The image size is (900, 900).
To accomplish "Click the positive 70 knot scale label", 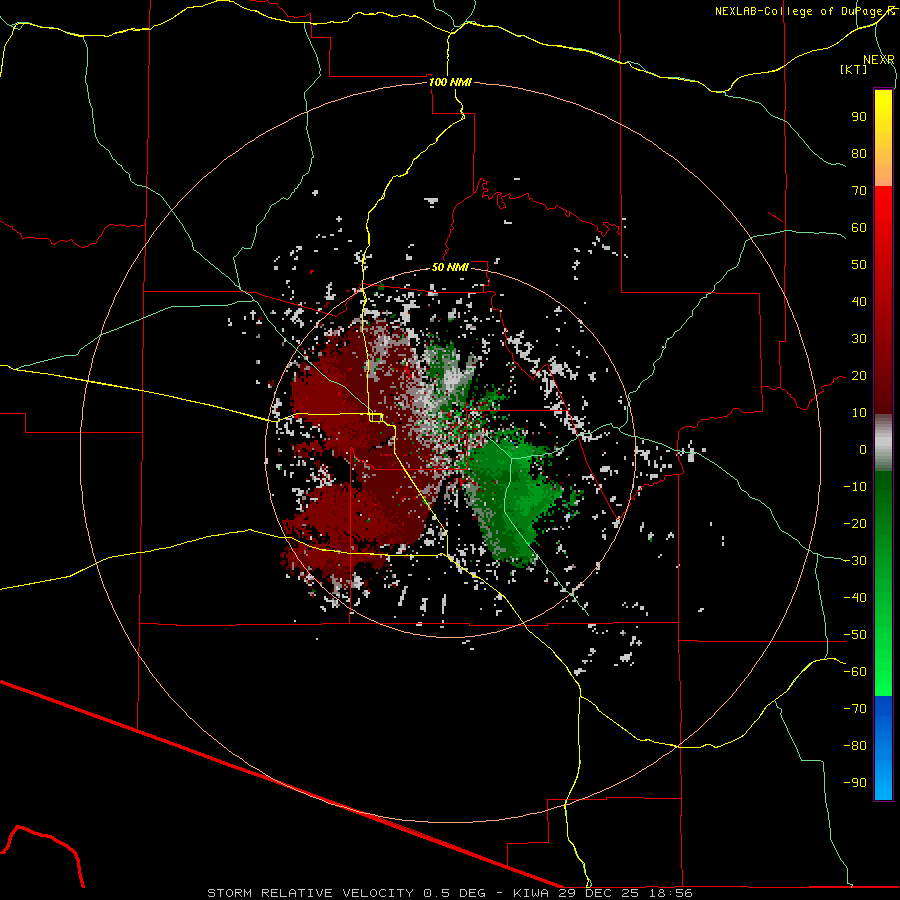I will pos(859,191).
